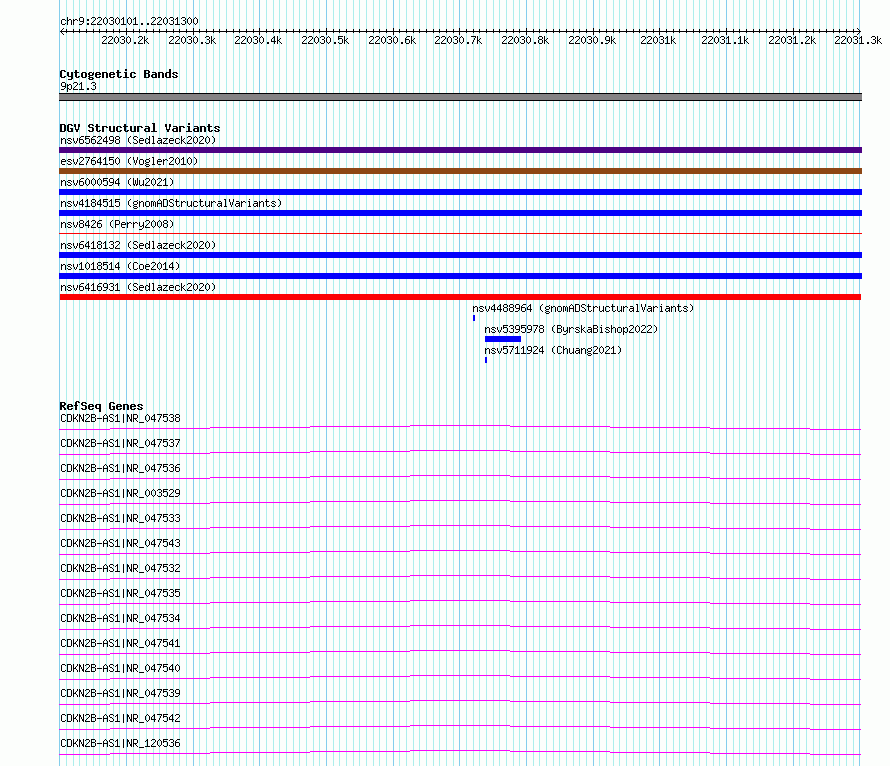Click the small blue nsv4488964 variant marker
890x766 pixels.
pos(474,318)
